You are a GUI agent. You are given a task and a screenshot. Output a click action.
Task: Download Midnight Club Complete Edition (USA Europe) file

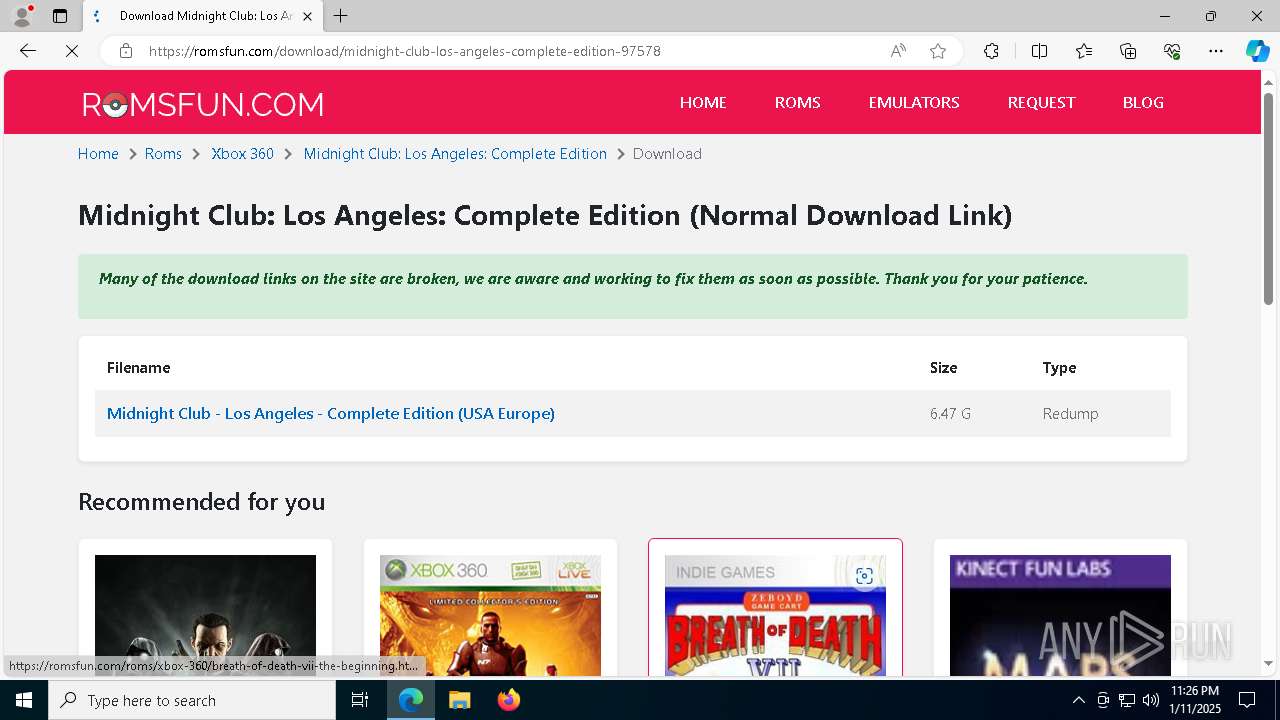(x=331, y=413)
